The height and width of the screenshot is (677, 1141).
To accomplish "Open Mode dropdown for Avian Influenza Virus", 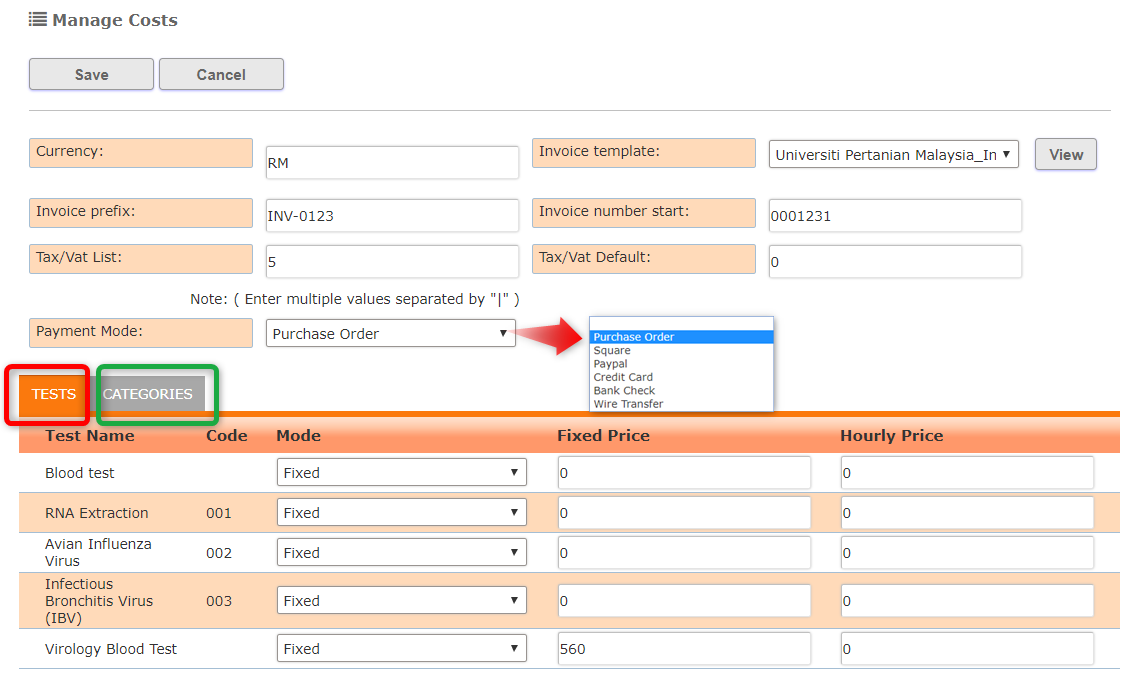I will tap(402, 553).
